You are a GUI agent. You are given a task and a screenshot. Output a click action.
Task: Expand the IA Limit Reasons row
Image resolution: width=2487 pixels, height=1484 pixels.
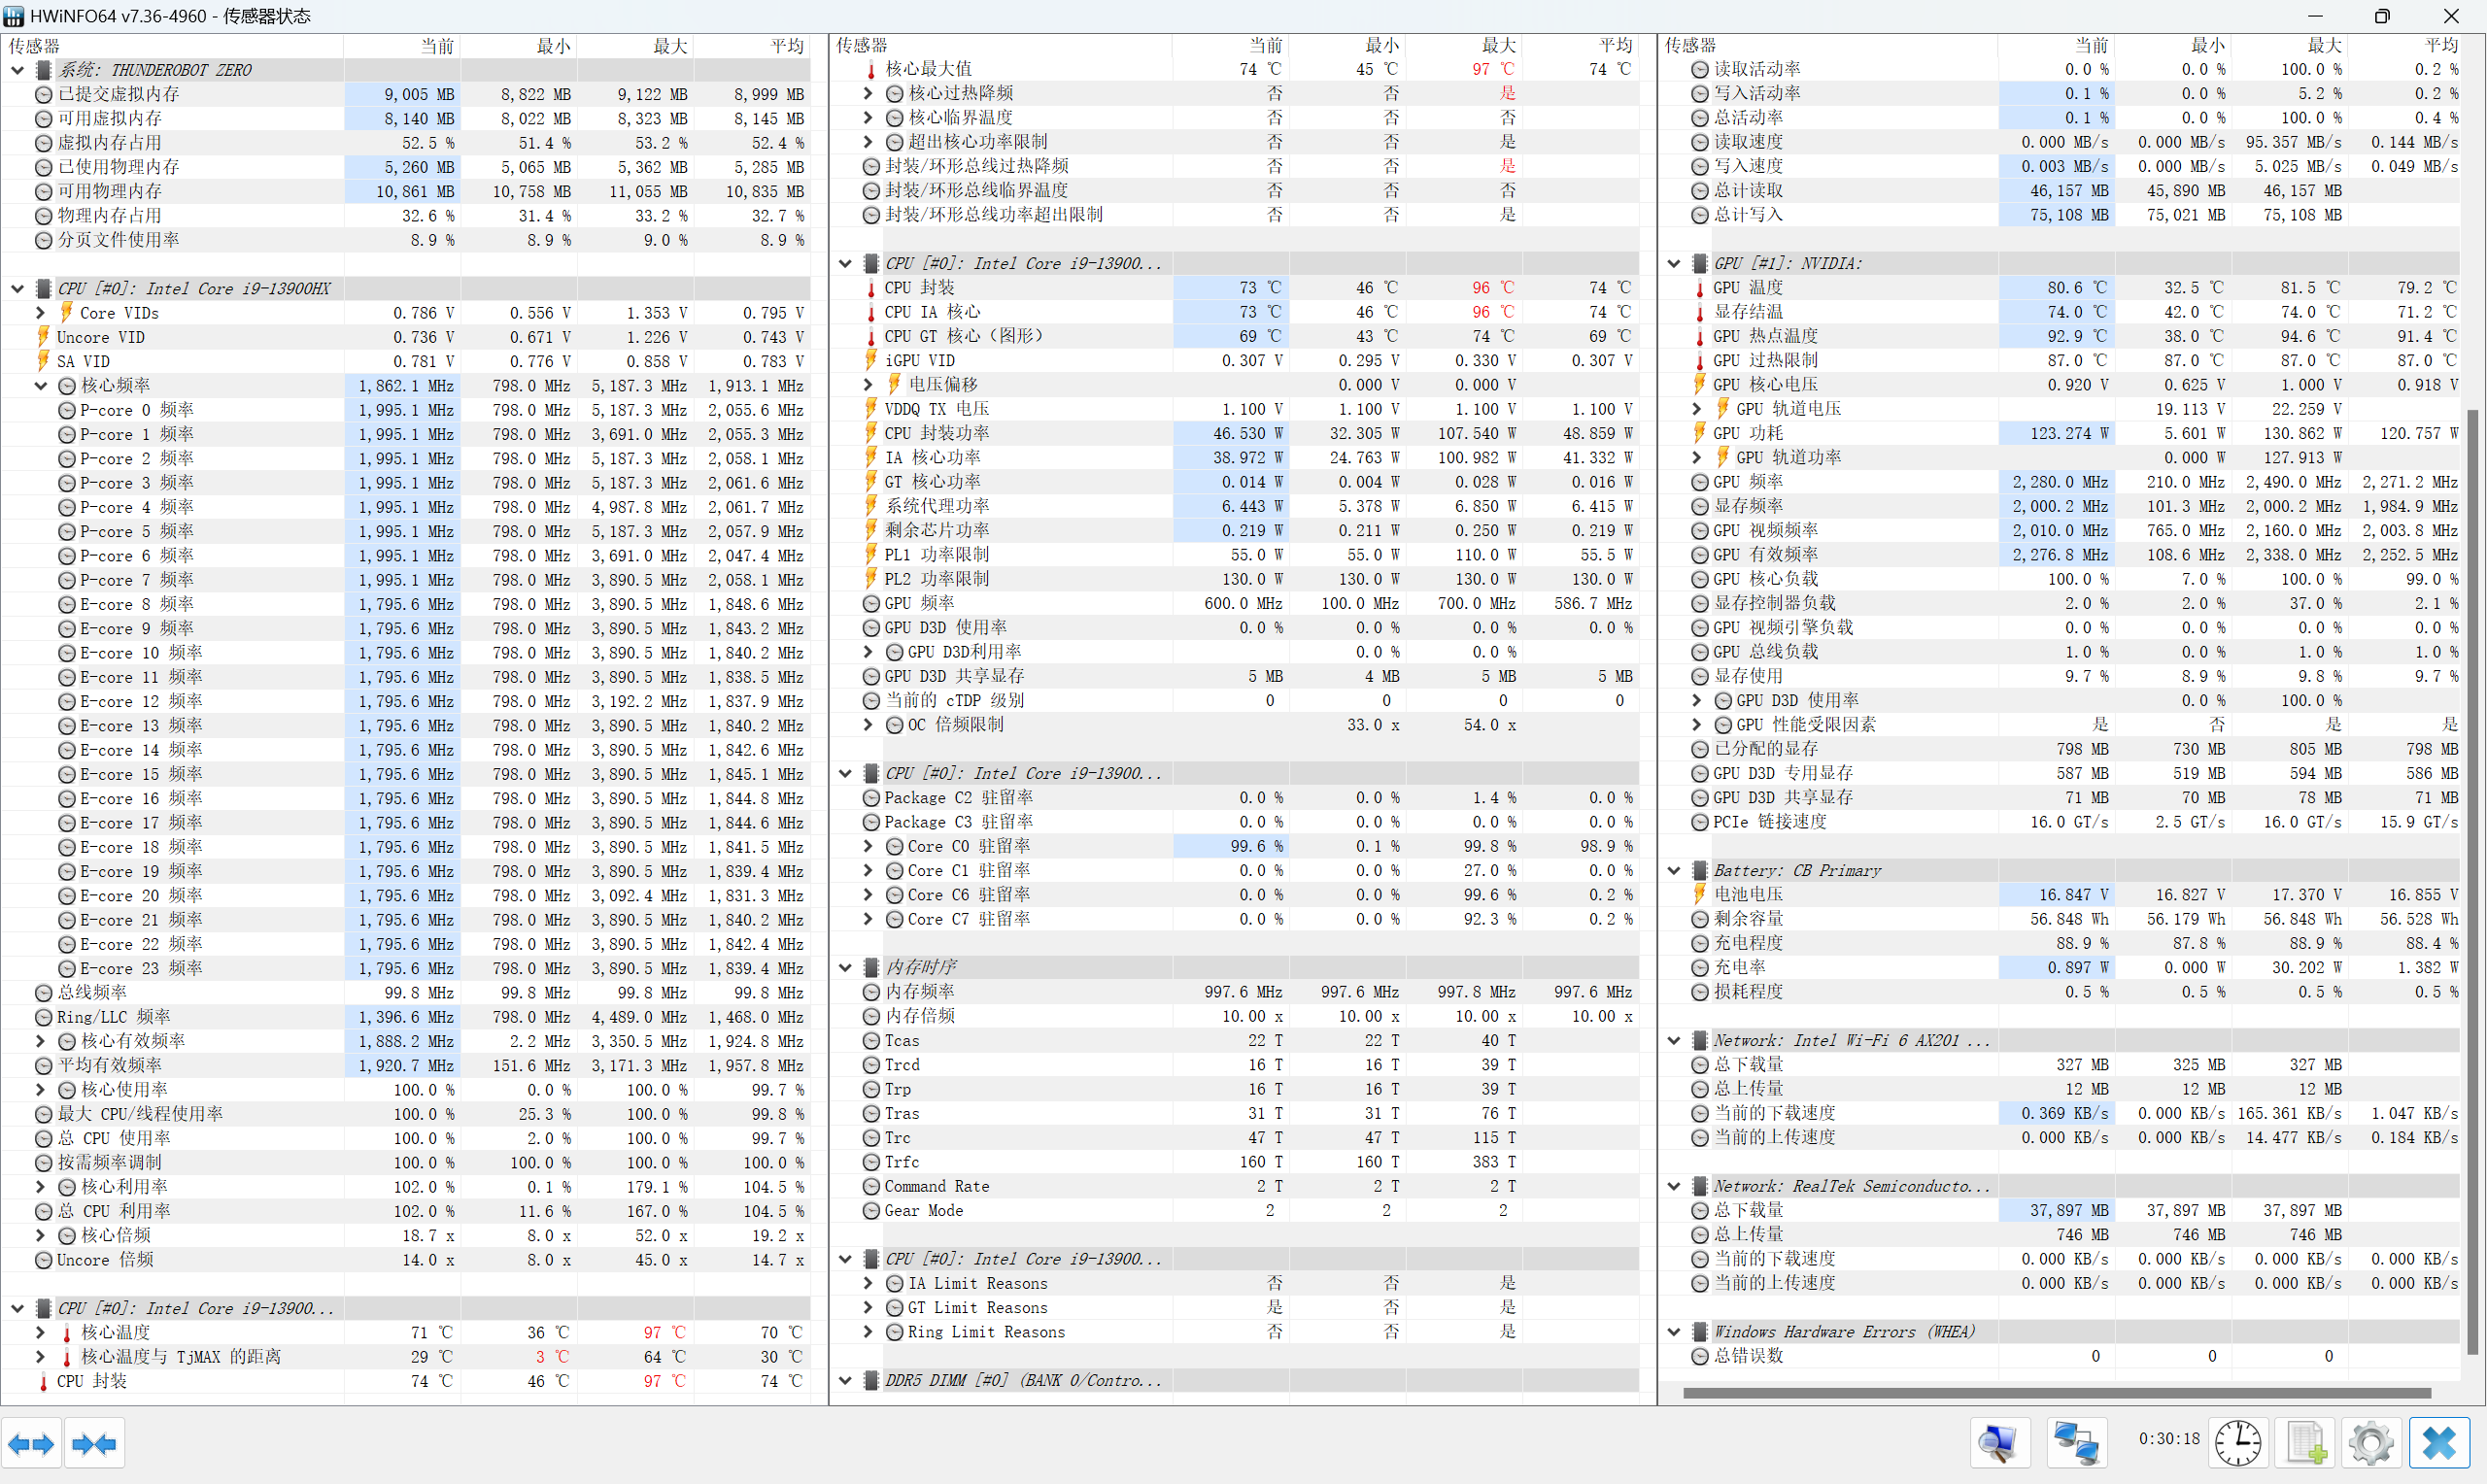point(868,1283)
